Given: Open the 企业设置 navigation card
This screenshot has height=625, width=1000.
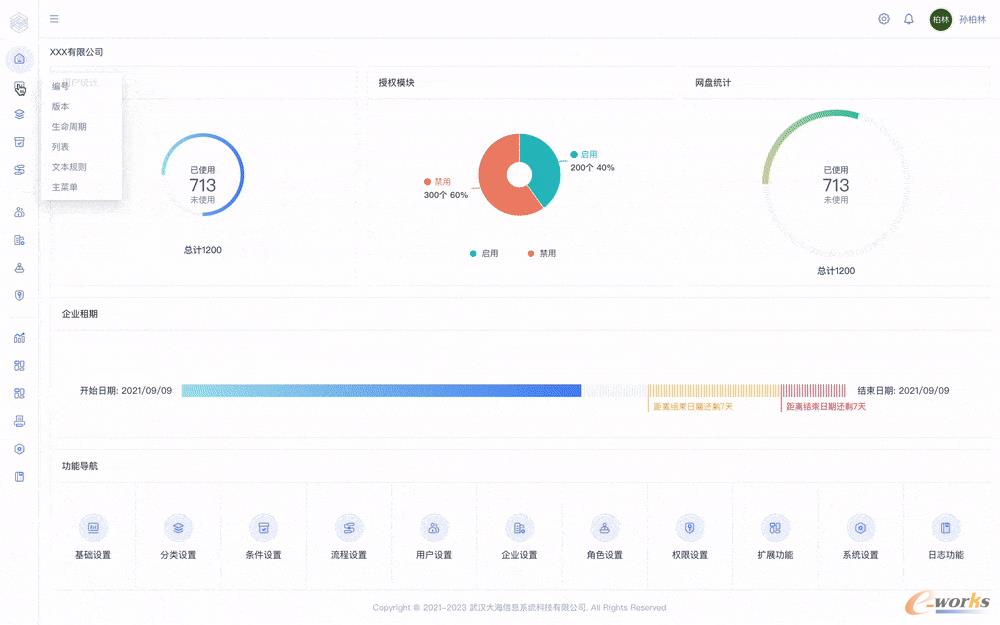Looking at the screenshot, I should [x=519, y=538].
